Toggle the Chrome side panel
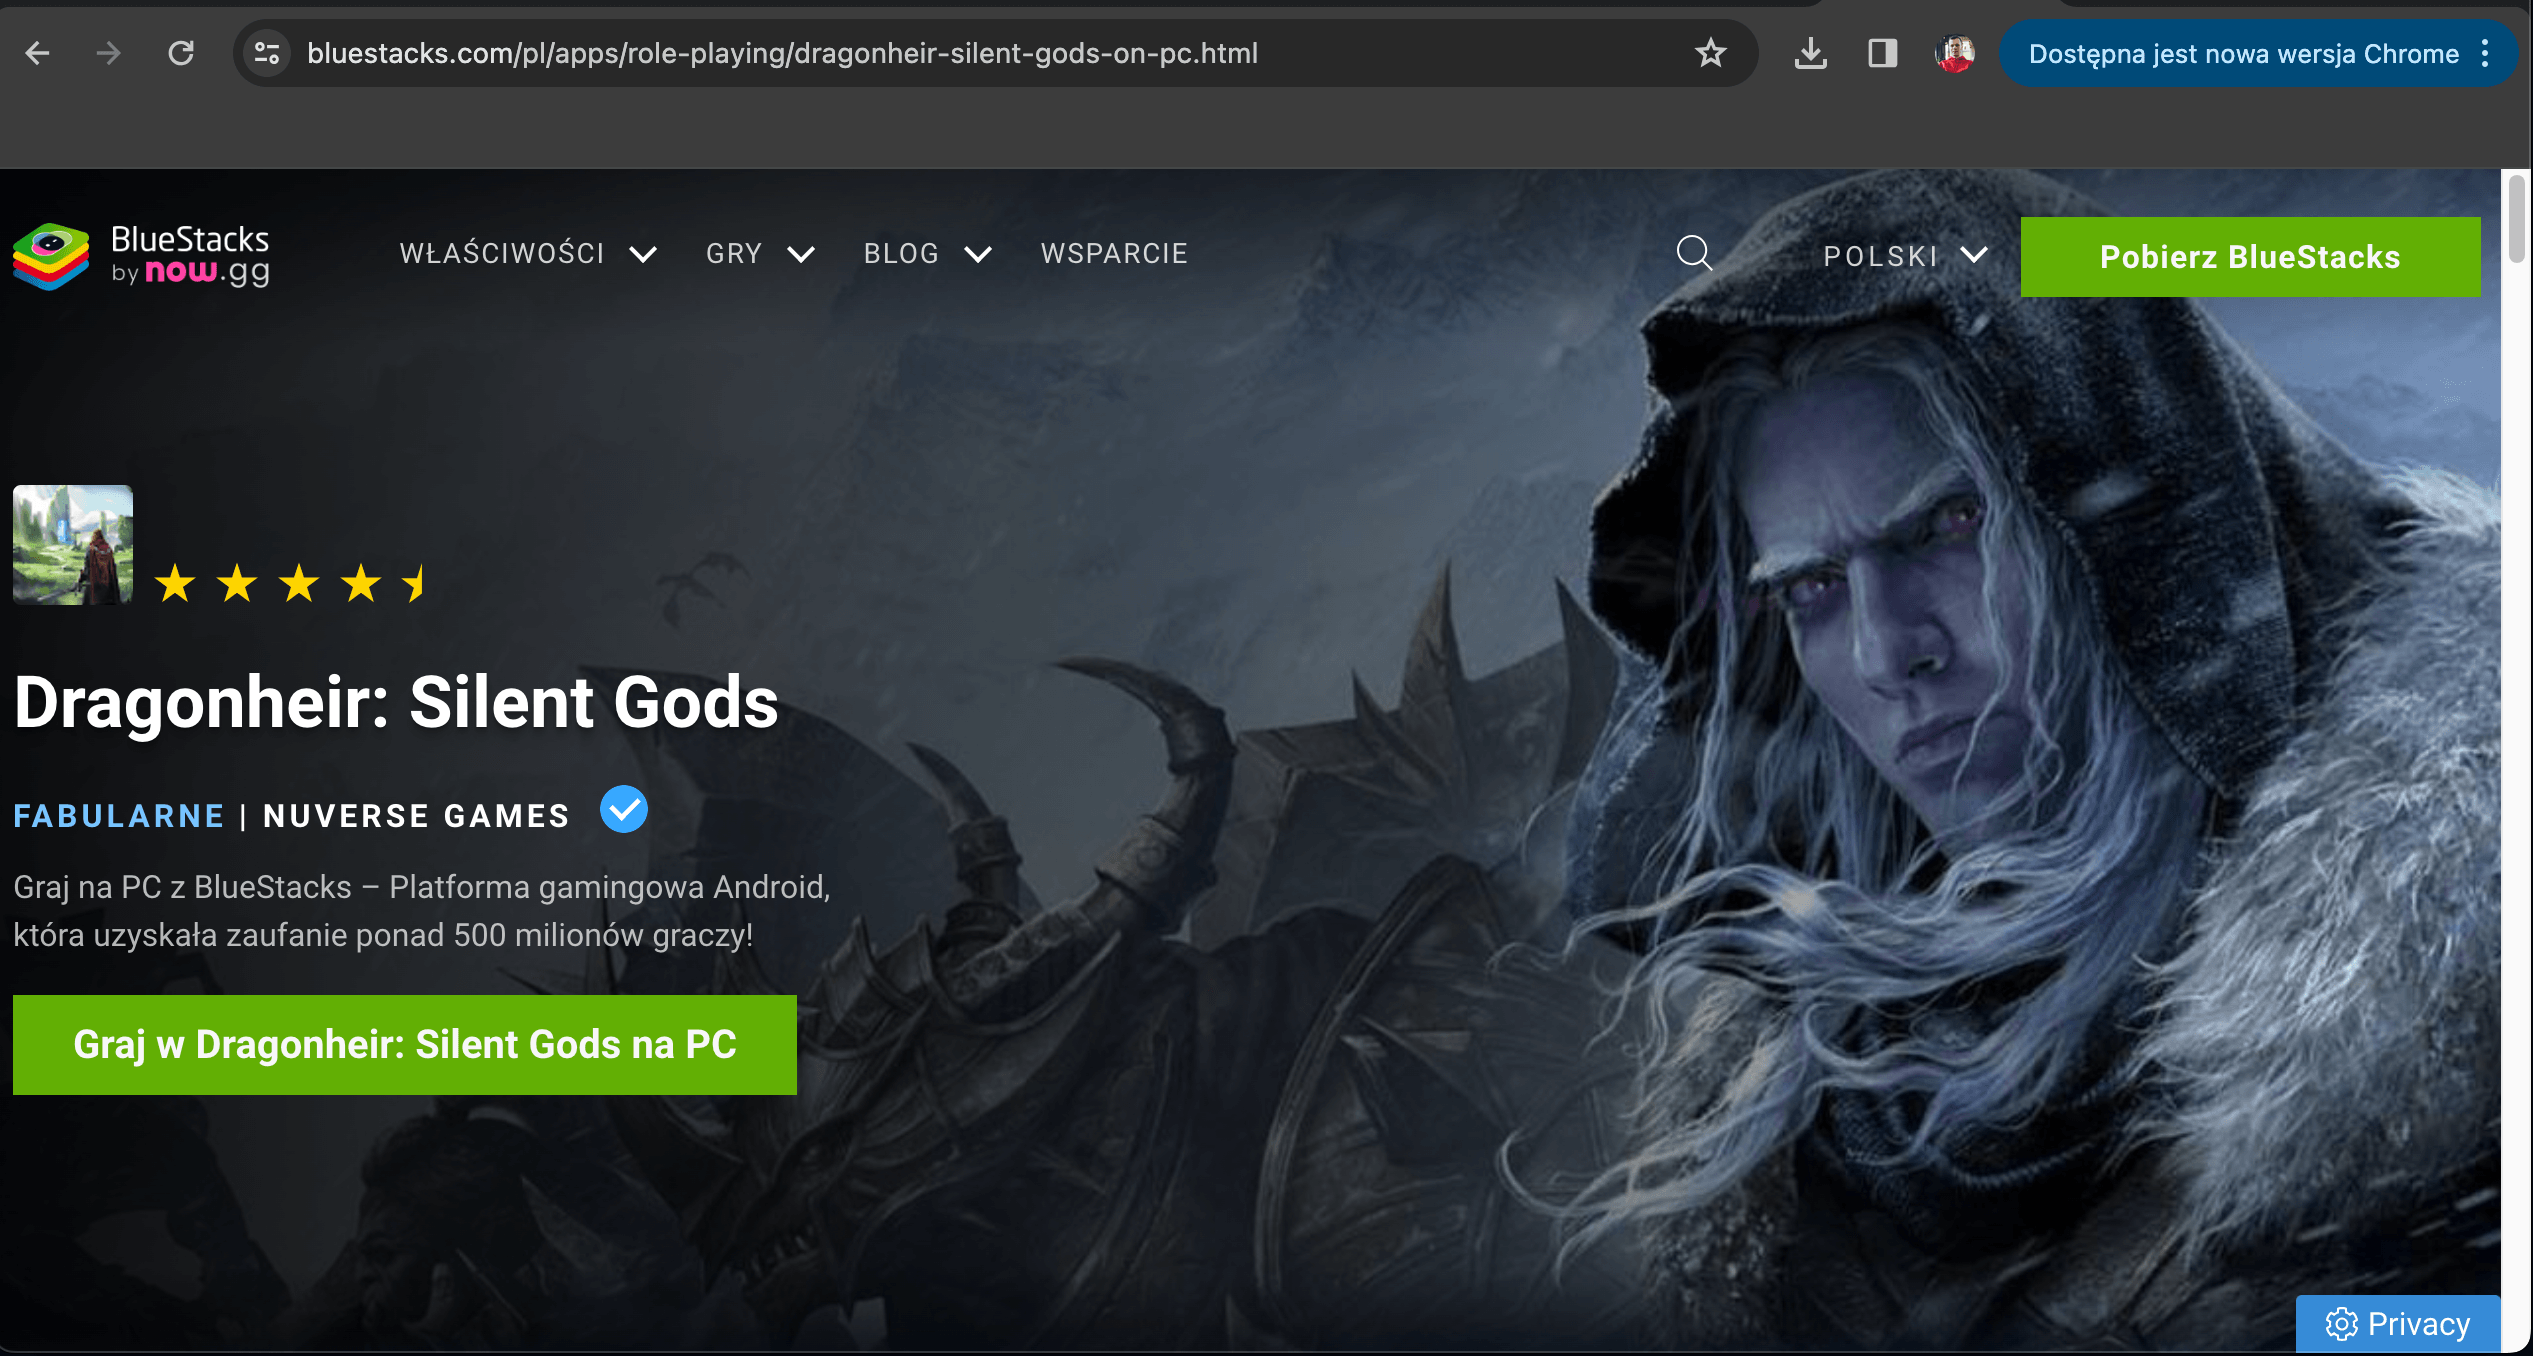The image size is (2533, 1356). pyautogui.click(x=1882, y=53)
